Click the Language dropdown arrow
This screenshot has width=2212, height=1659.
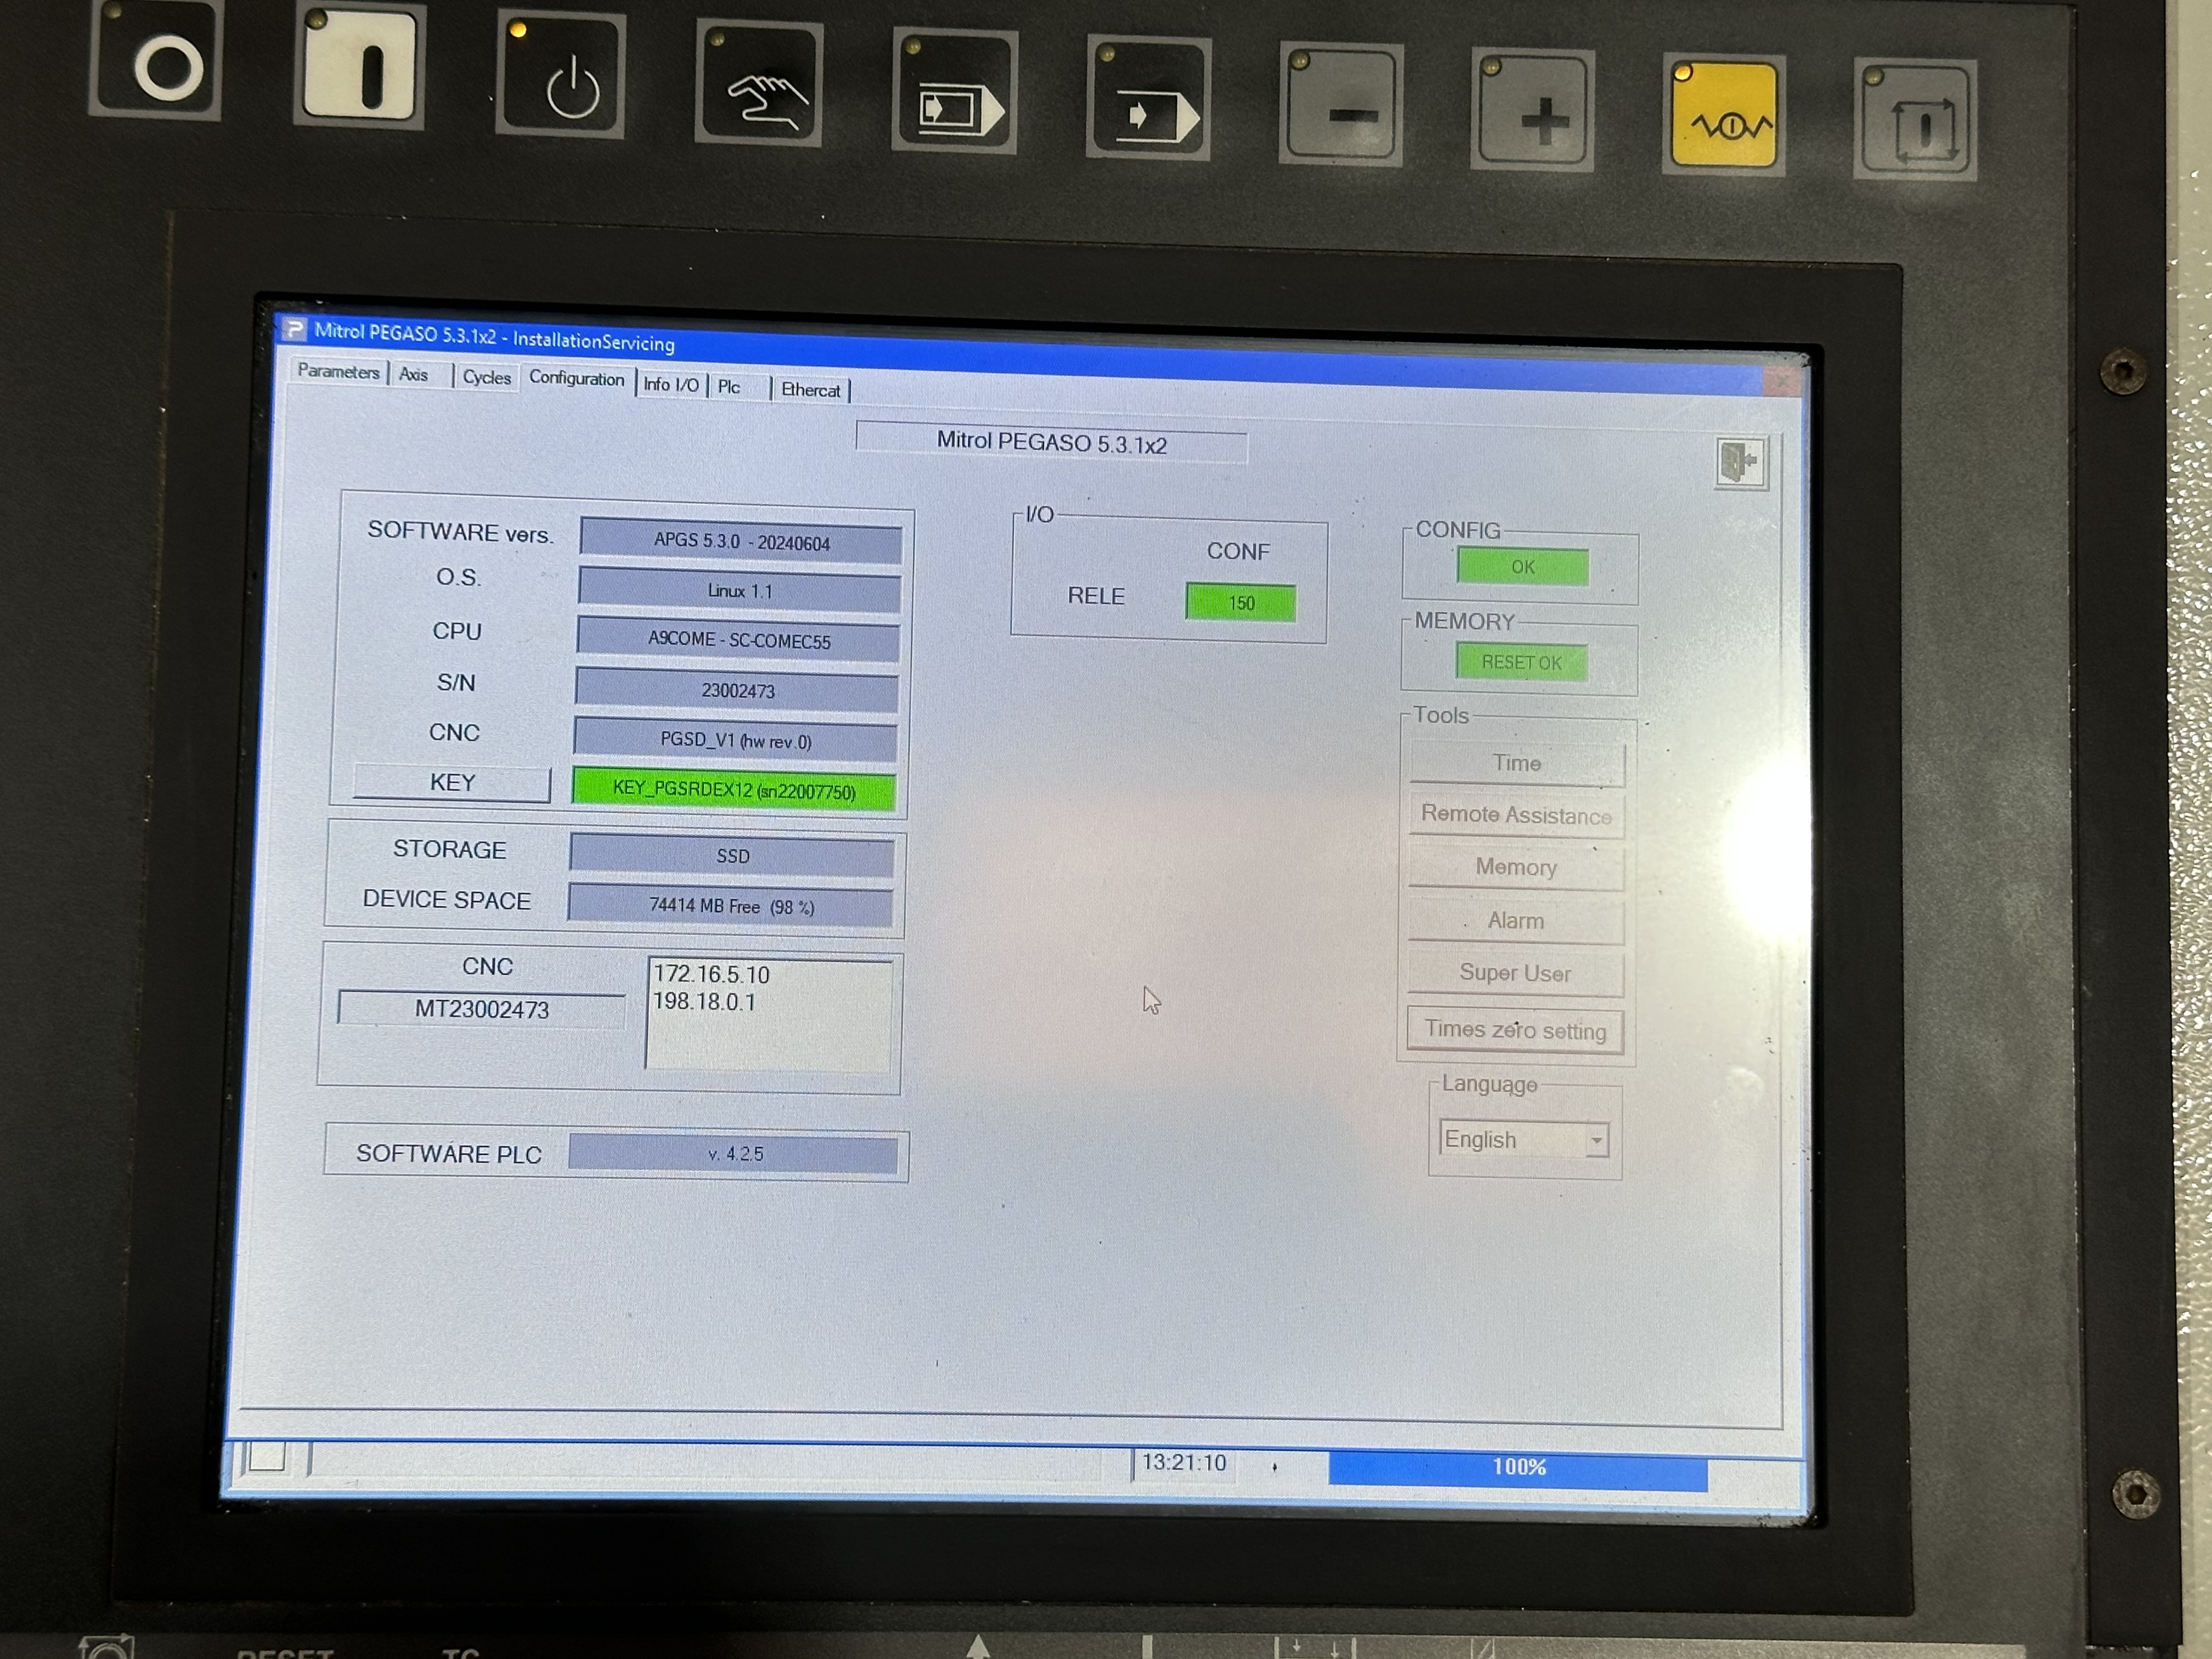coord(1597,1140)
